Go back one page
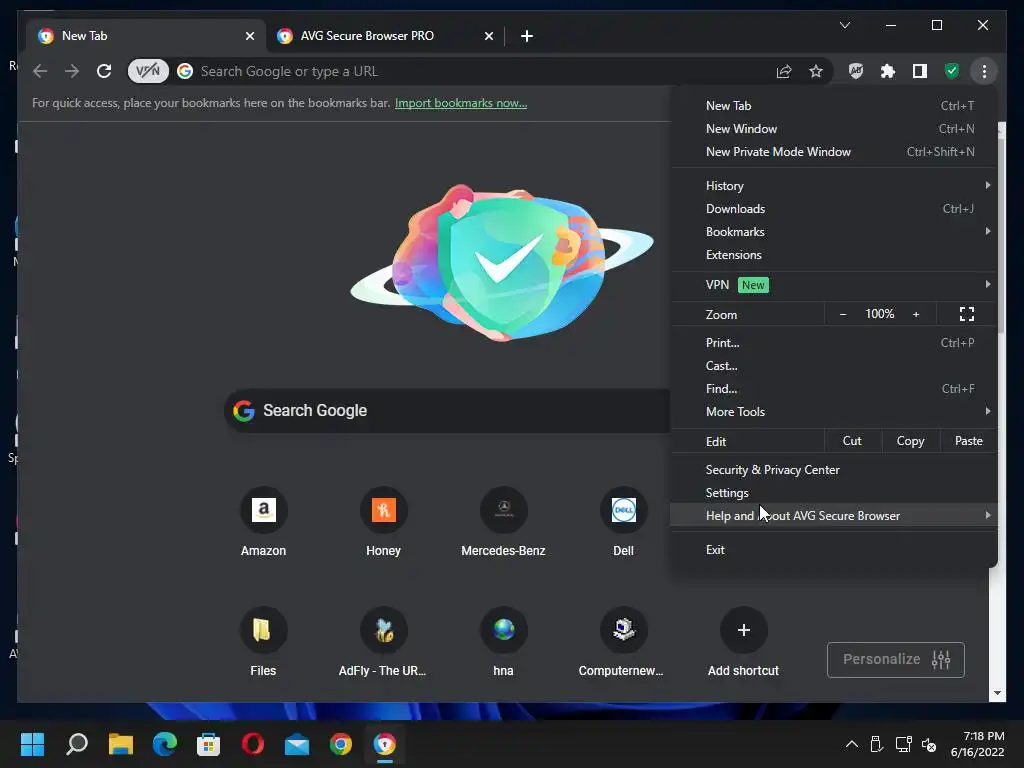Screen dimensions: 1024x768 [40, 71]
